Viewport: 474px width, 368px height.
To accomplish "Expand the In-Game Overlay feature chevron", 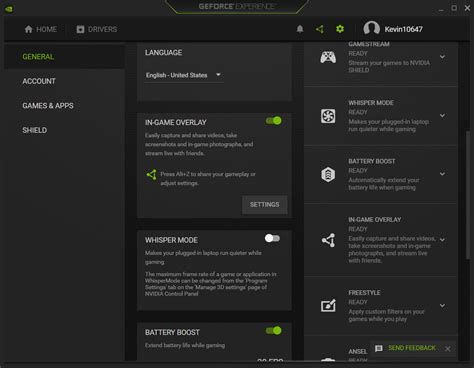I will [442, 240].
